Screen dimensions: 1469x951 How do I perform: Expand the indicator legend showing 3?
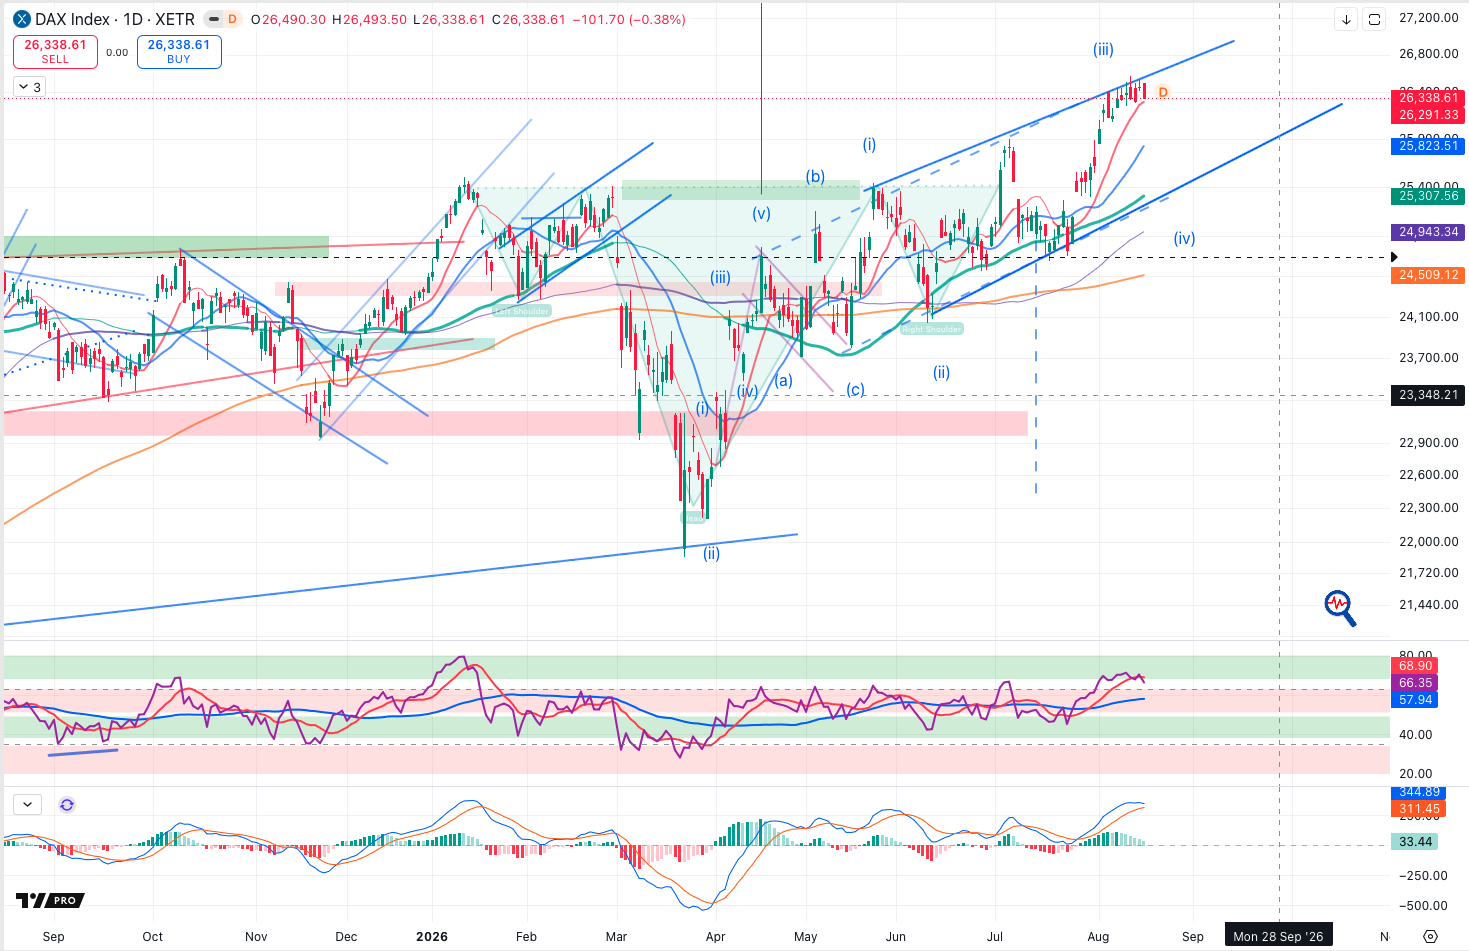pos(29,87)
